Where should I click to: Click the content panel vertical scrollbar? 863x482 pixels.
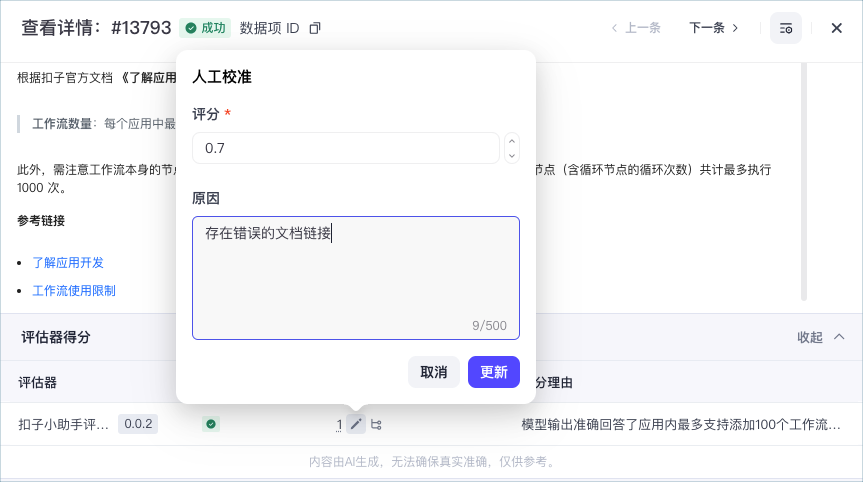coord(804,182)
